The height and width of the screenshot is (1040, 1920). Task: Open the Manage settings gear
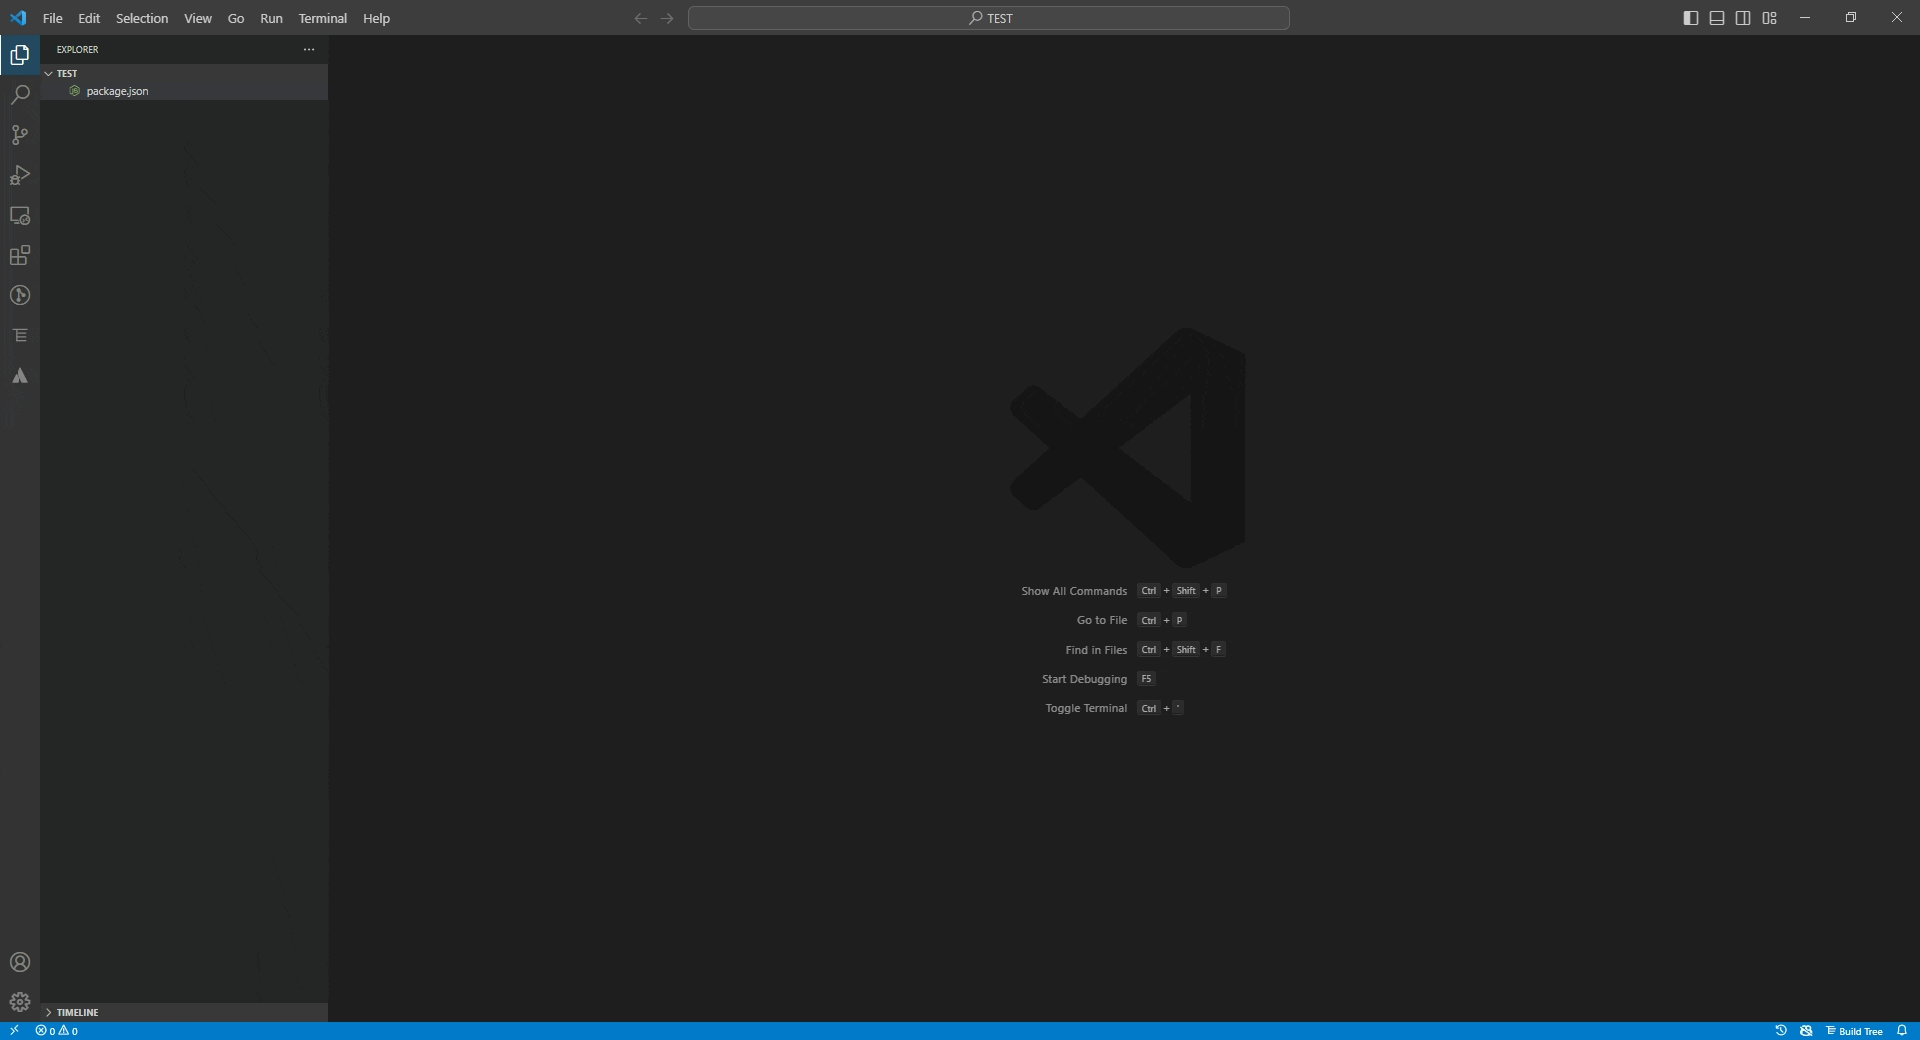(x=20, y=1001)
